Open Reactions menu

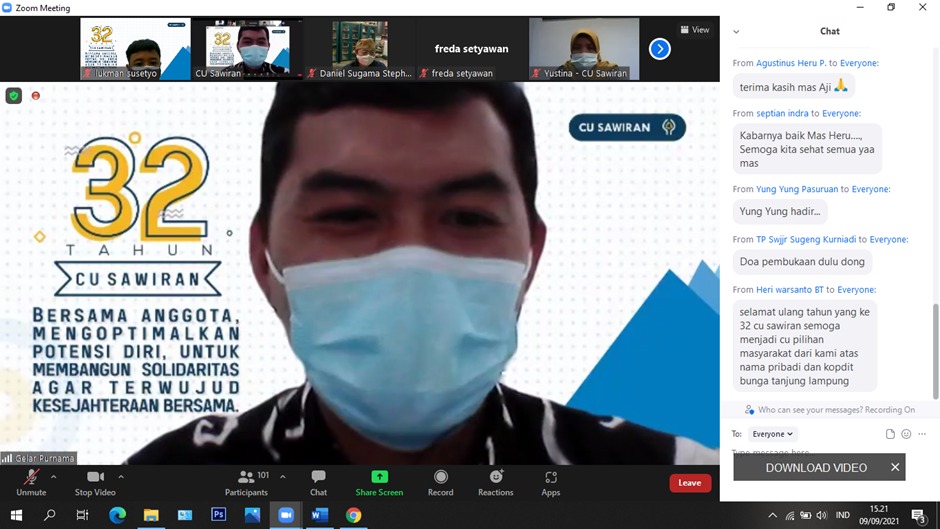496,483
